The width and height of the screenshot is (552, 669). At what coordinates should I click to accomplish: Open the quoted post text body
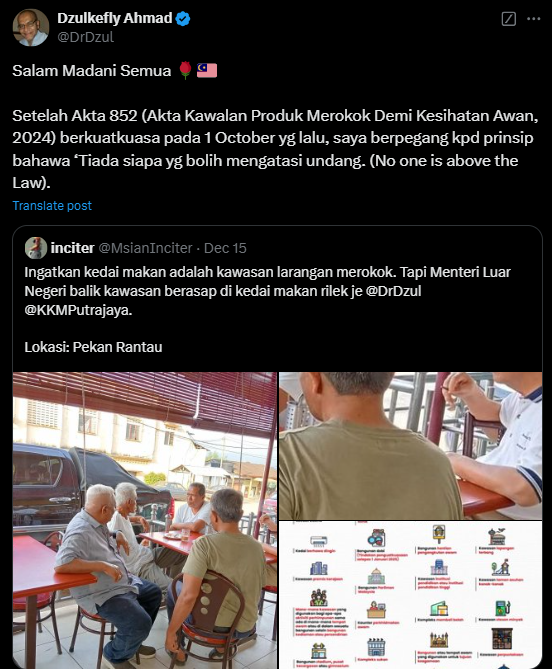[x=267, y=291]
